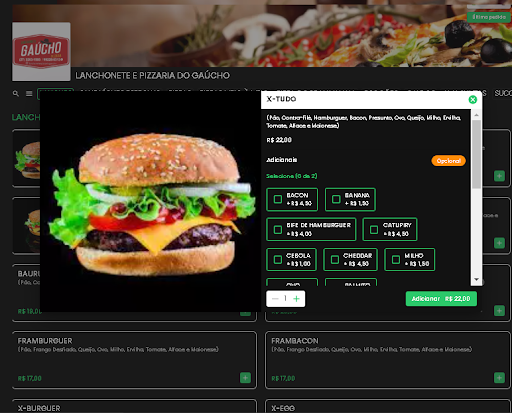Screen dimensions: 512x413
Task: Check the BANANA additional option
Action: pos(336,199)
